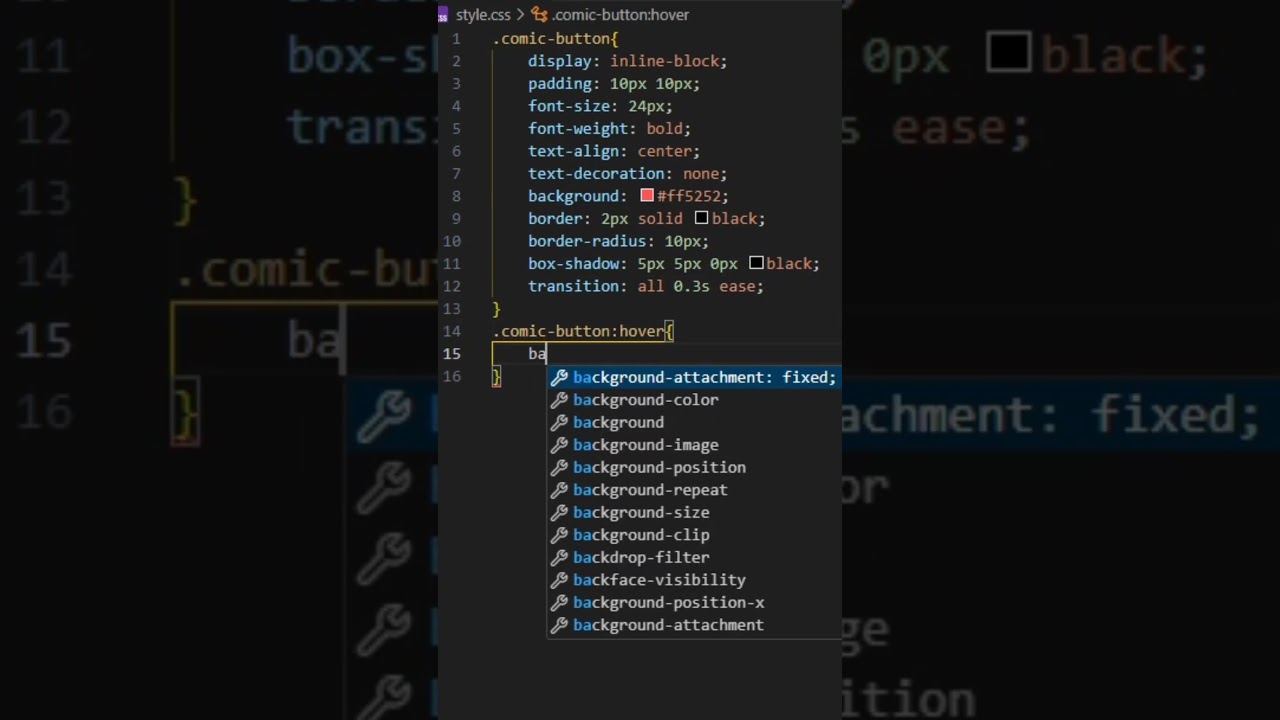The image size is (1280, 720).
Task: Click wrench icon beside background-size
Action: pos(559,512)
